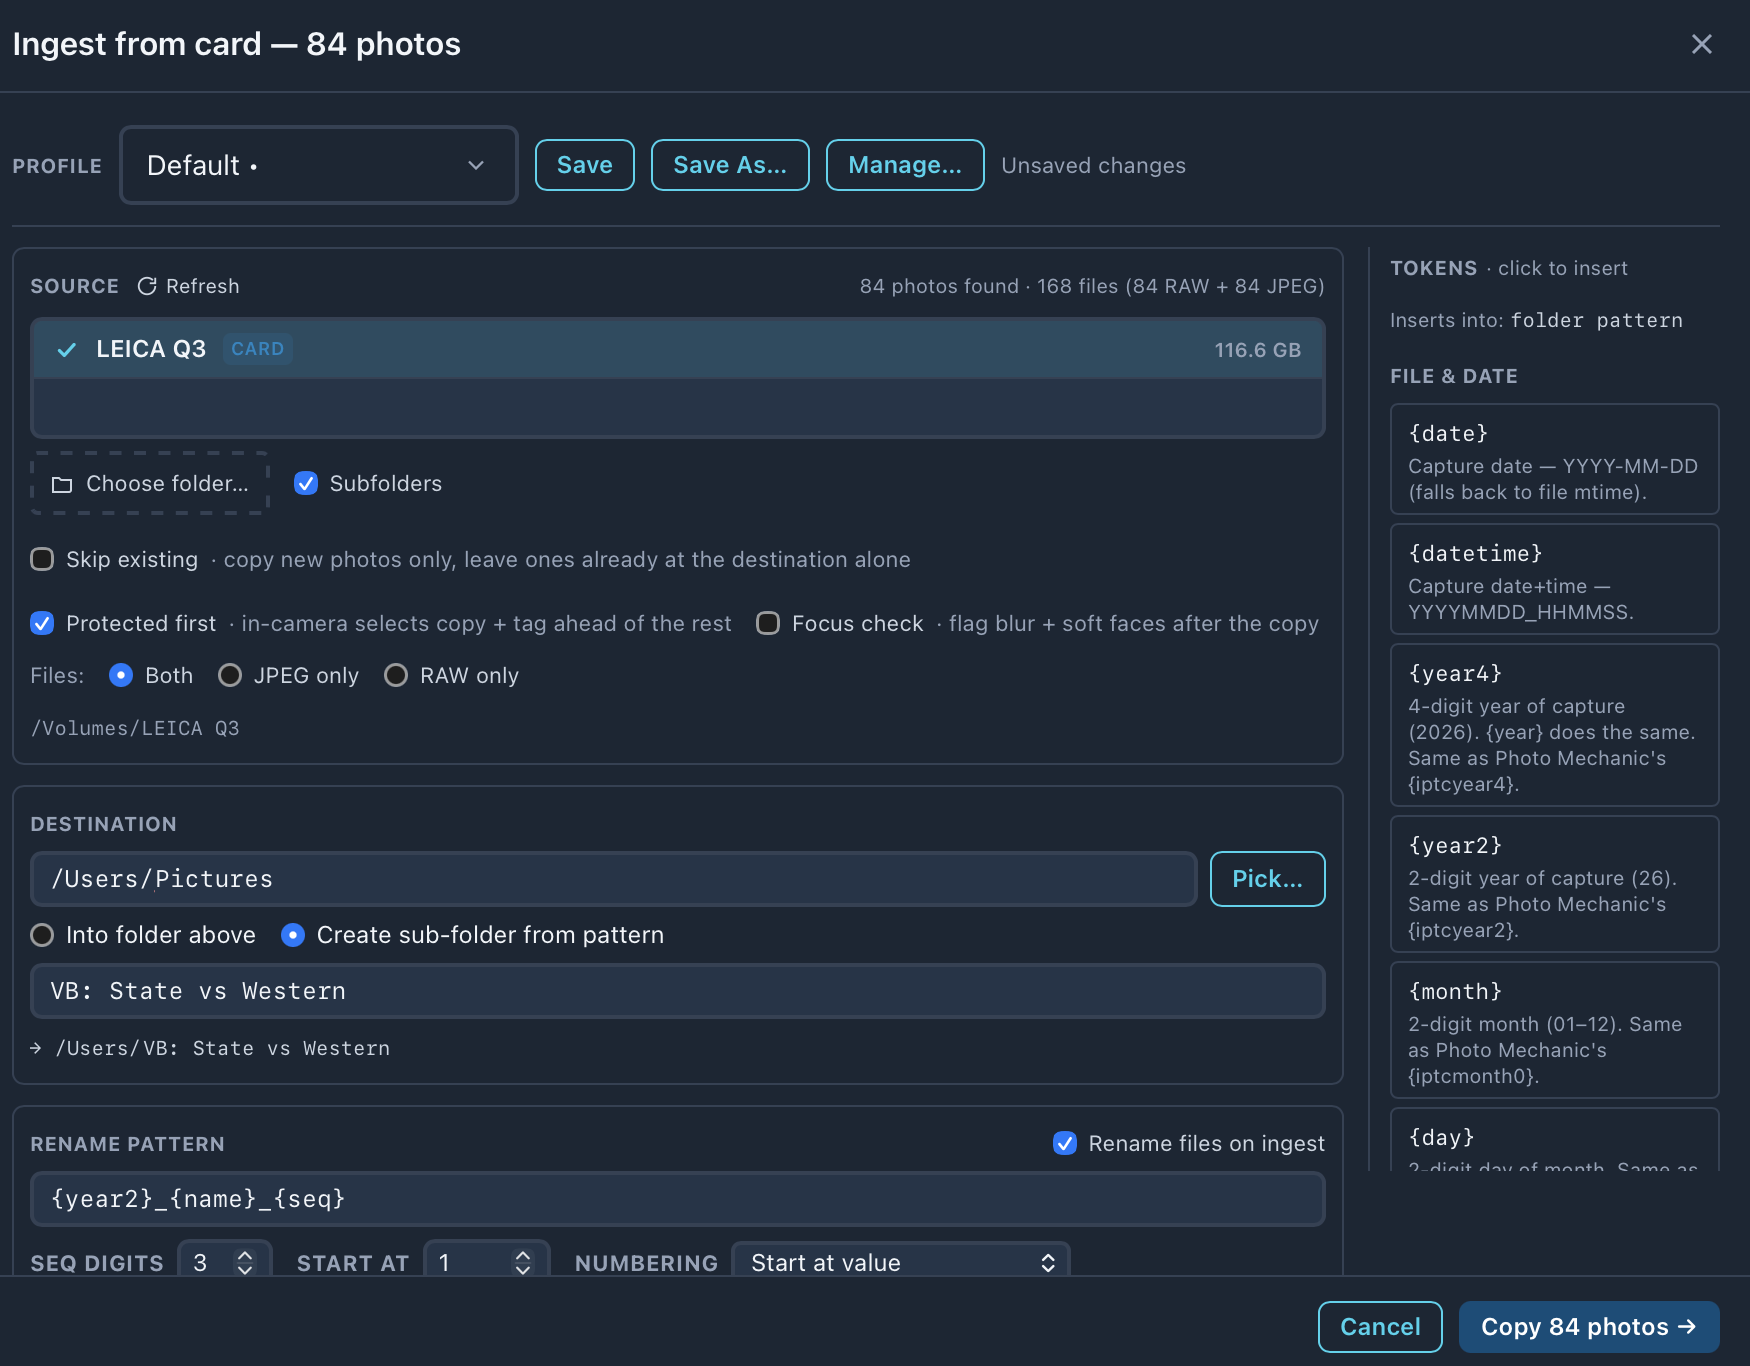Click the Seq Digits stepper arrows
This screenshot has width=1750, height=1366.
245,1262
